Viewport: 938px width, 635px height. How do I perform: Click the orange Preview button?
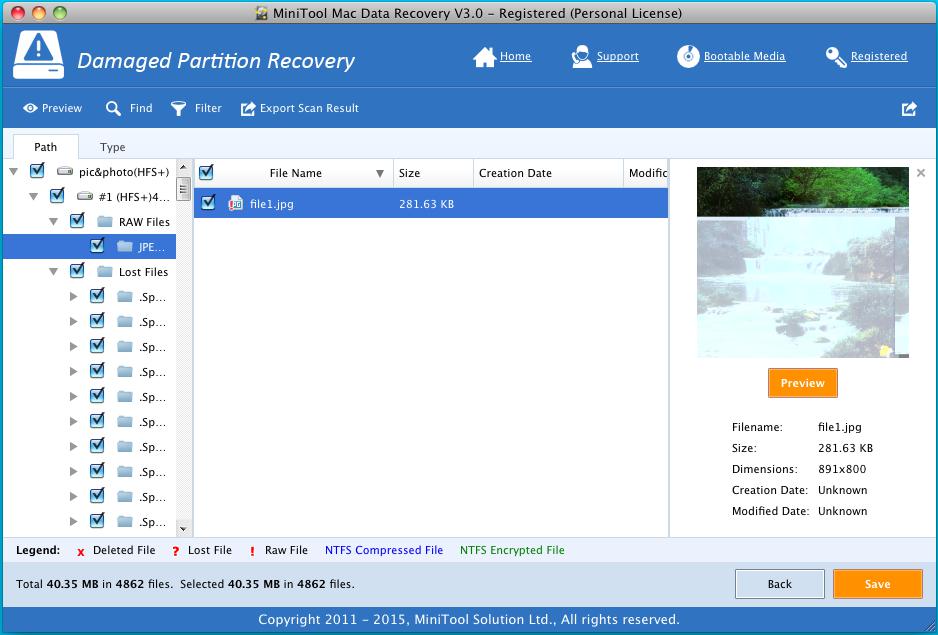(803, 383)
